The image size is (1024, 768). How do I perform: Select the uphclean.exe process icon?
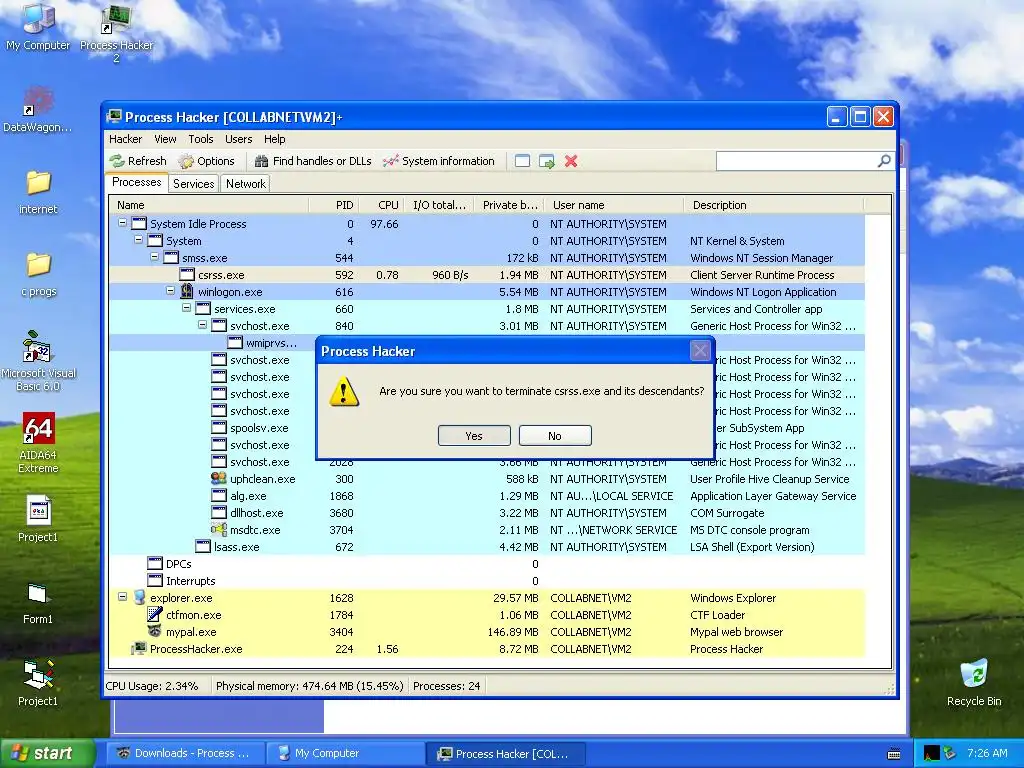point(219,479)
